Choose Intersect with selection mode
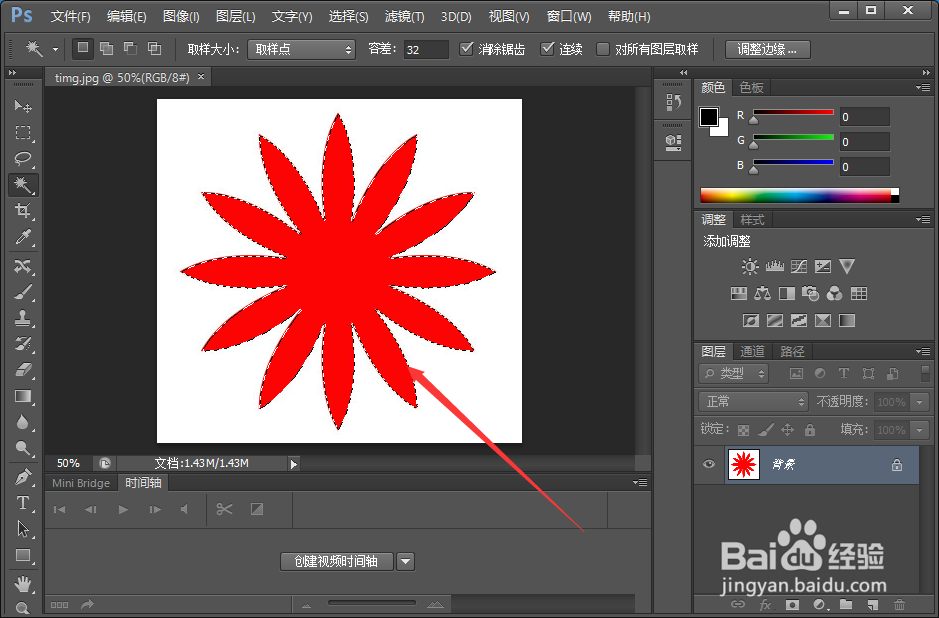This screenshot has height=618, width=939. pos(155,49)
